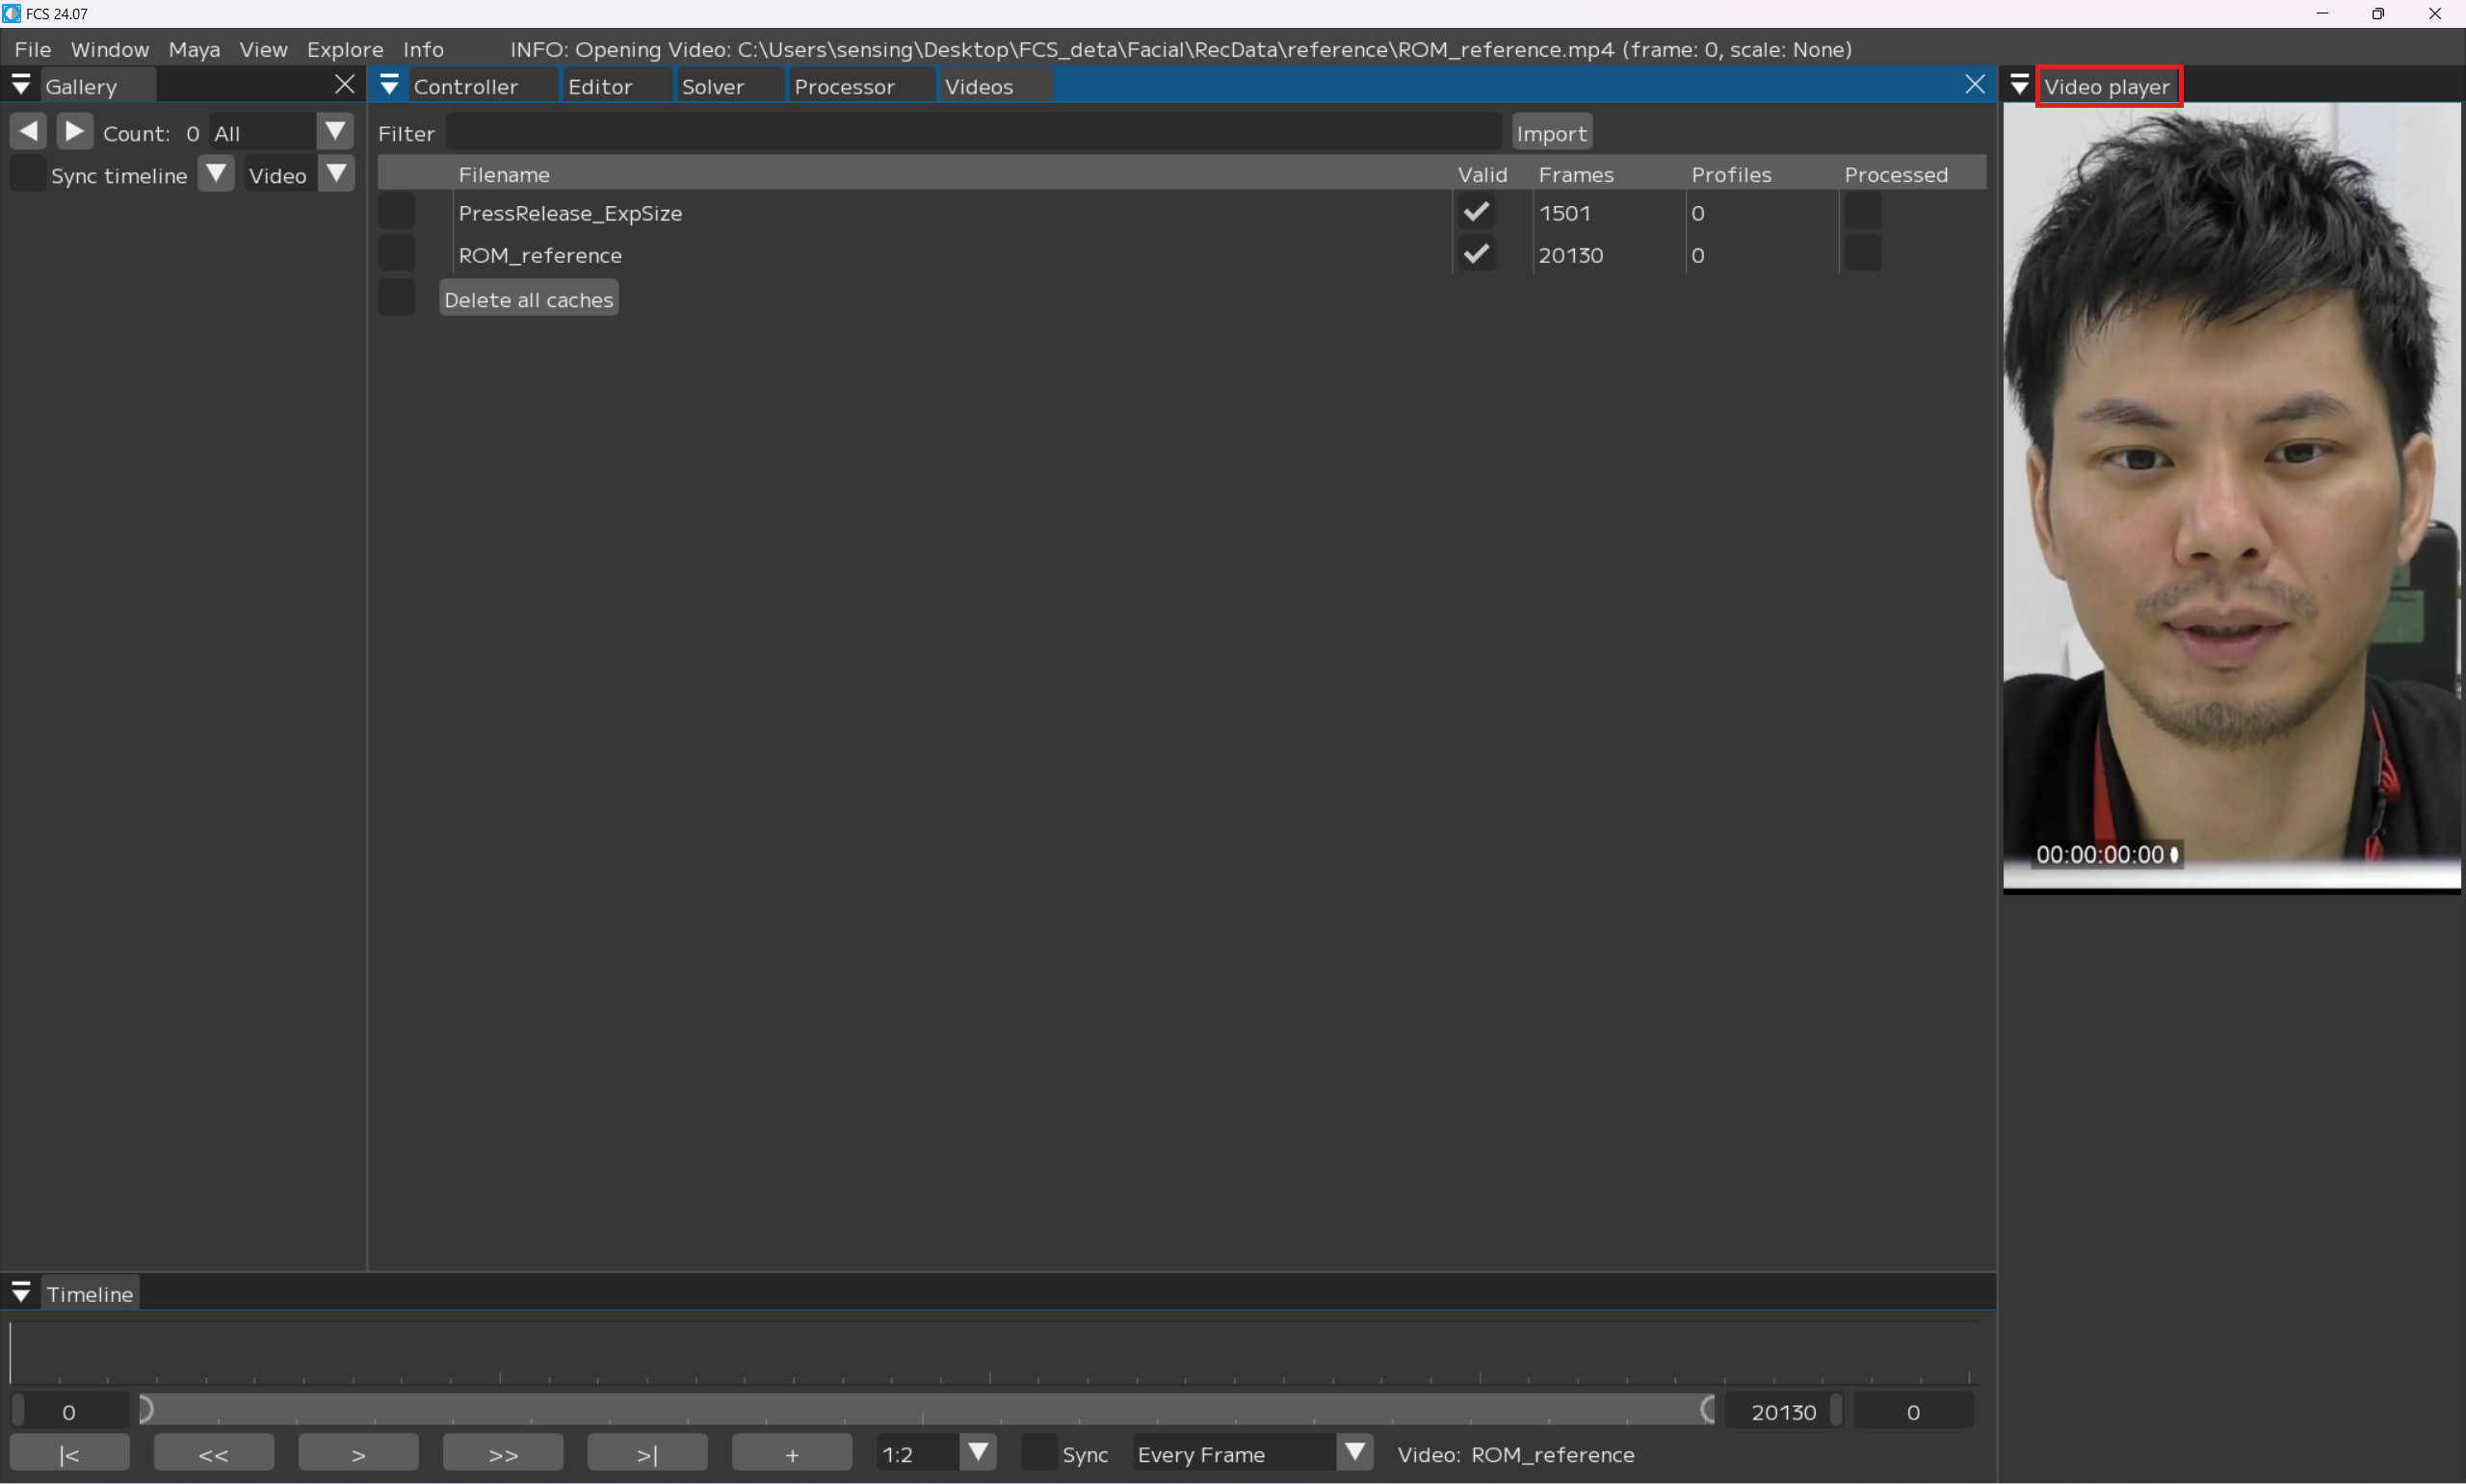
Task: Open the Video player panel menu icon
Action: 2019,85
